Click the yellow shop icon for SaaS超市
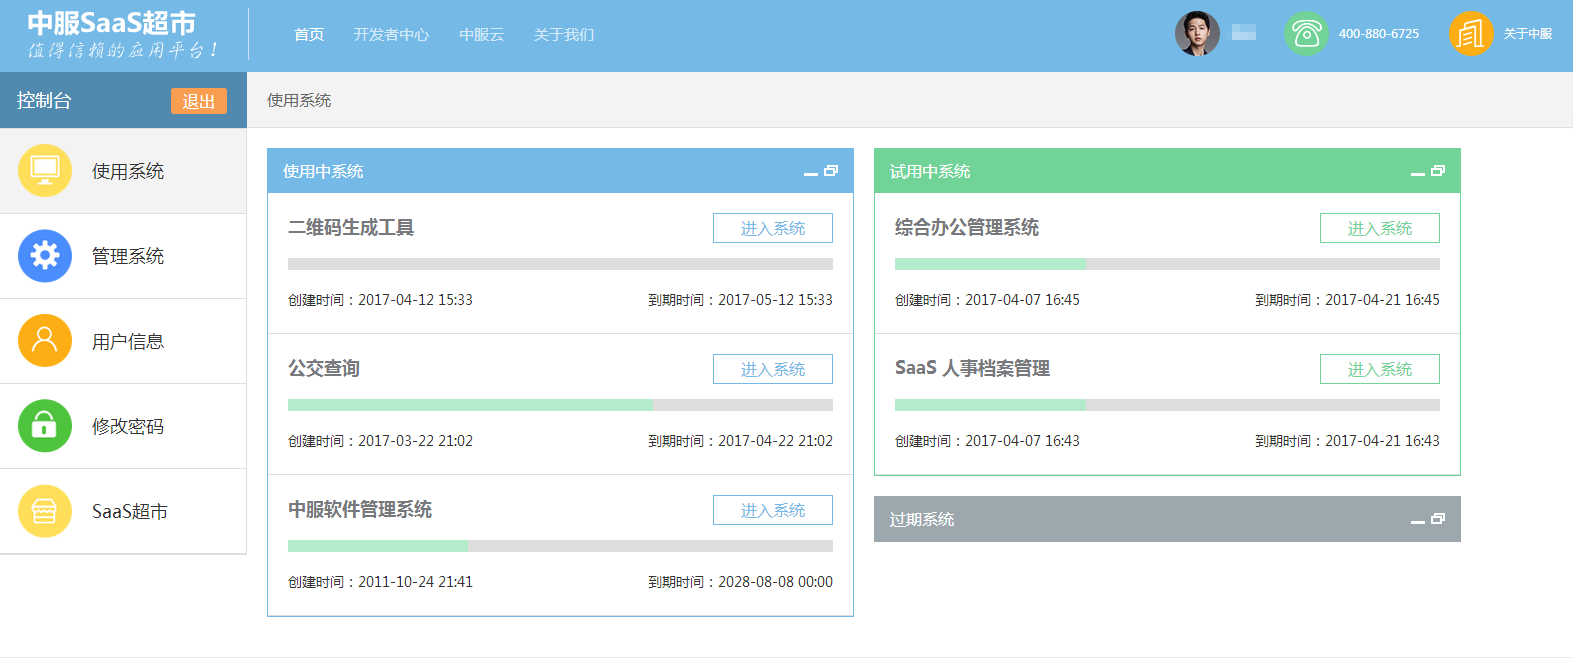The height and width of the screenshot is (658, 1573). (45, 511)
